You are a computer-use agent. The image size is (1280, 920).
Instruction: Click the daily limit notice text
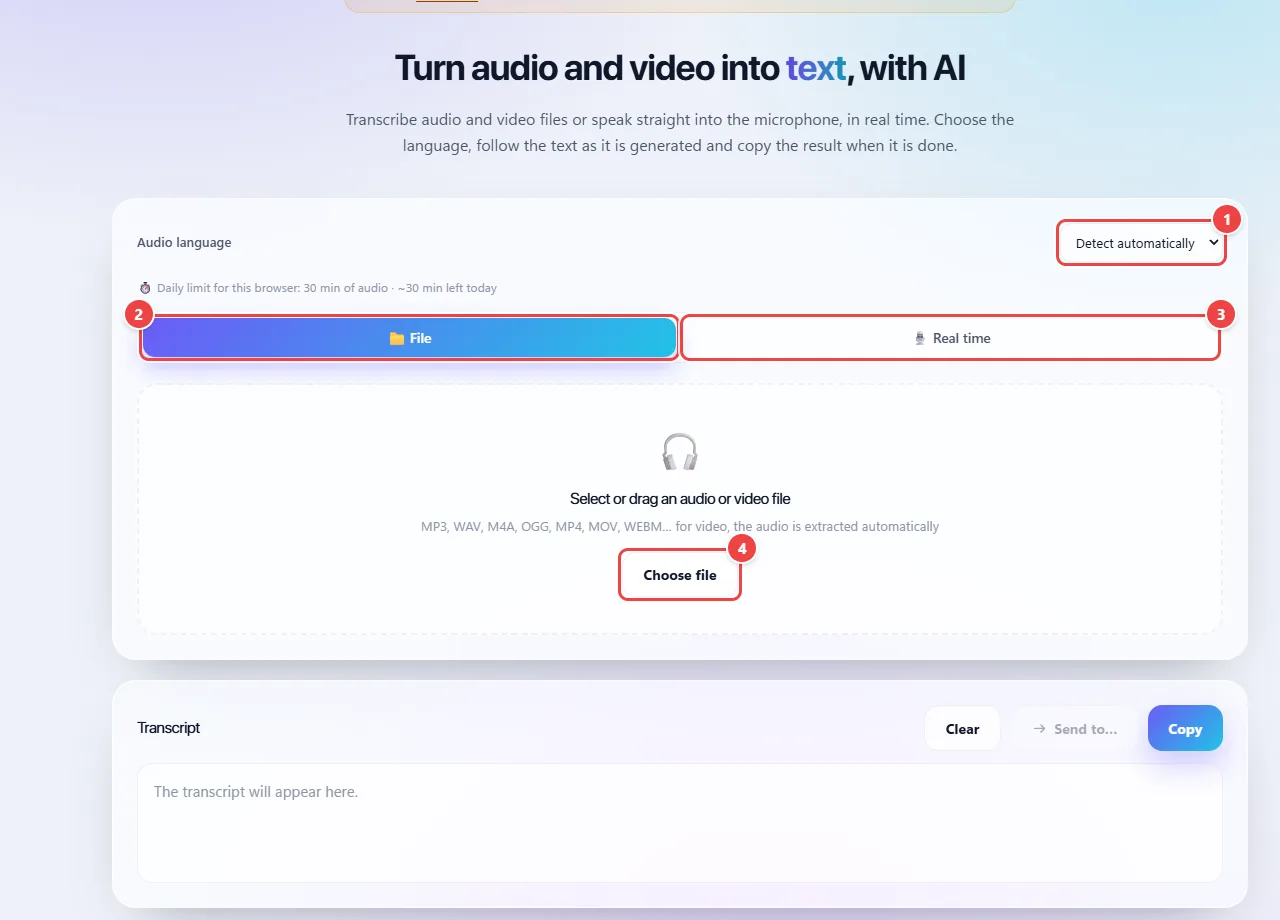[x=327, y=288]
